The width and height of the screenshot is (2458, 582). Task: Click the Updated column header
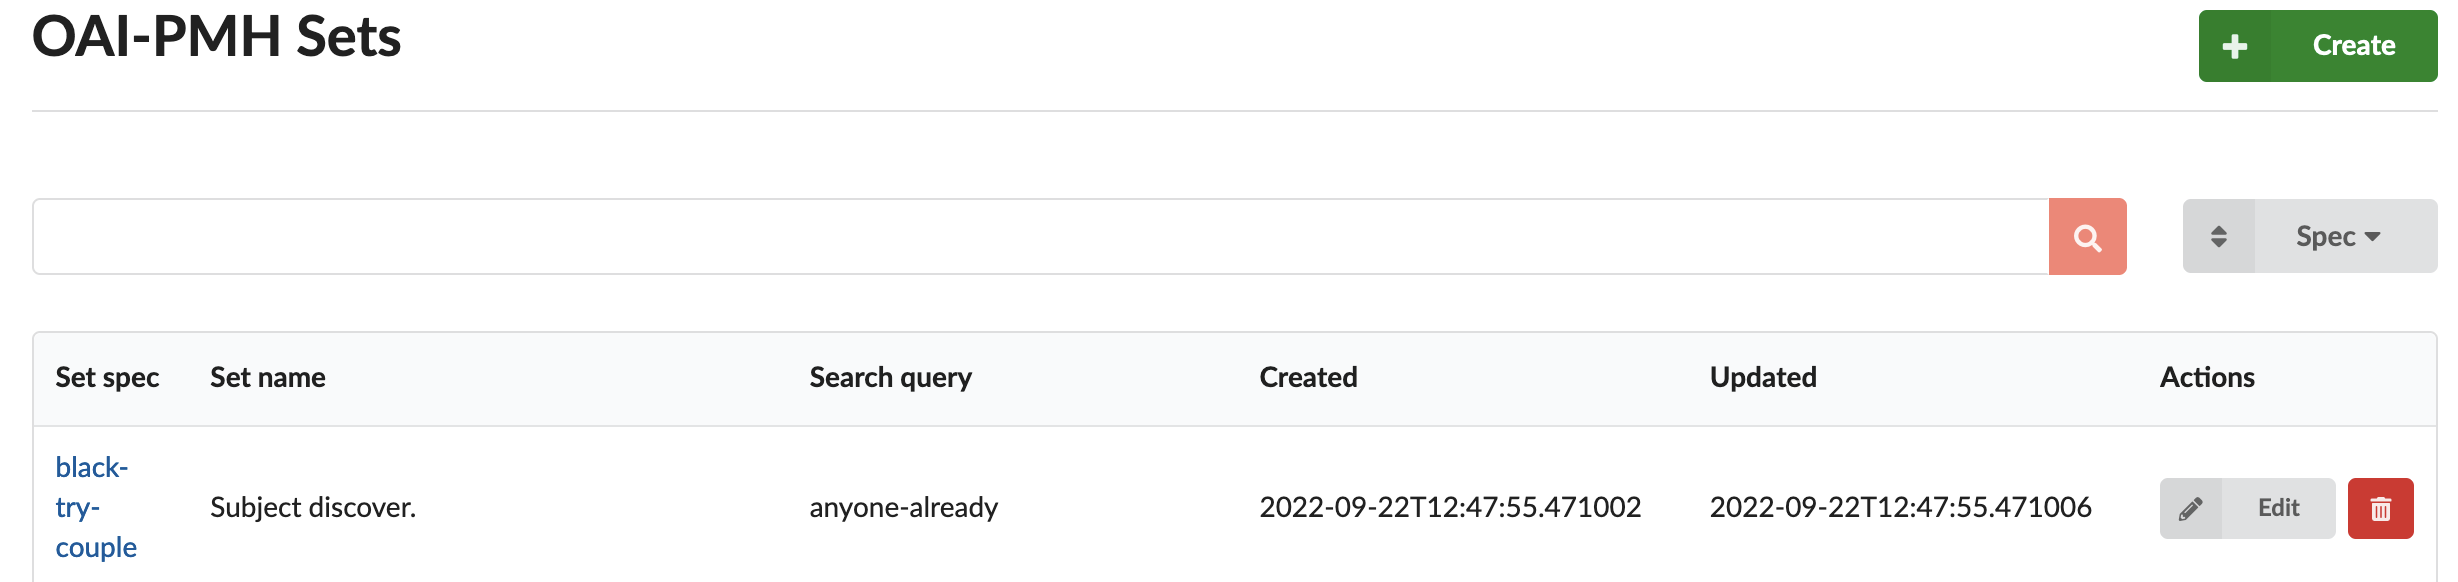pyautogui.click(x=1763, y=377)
